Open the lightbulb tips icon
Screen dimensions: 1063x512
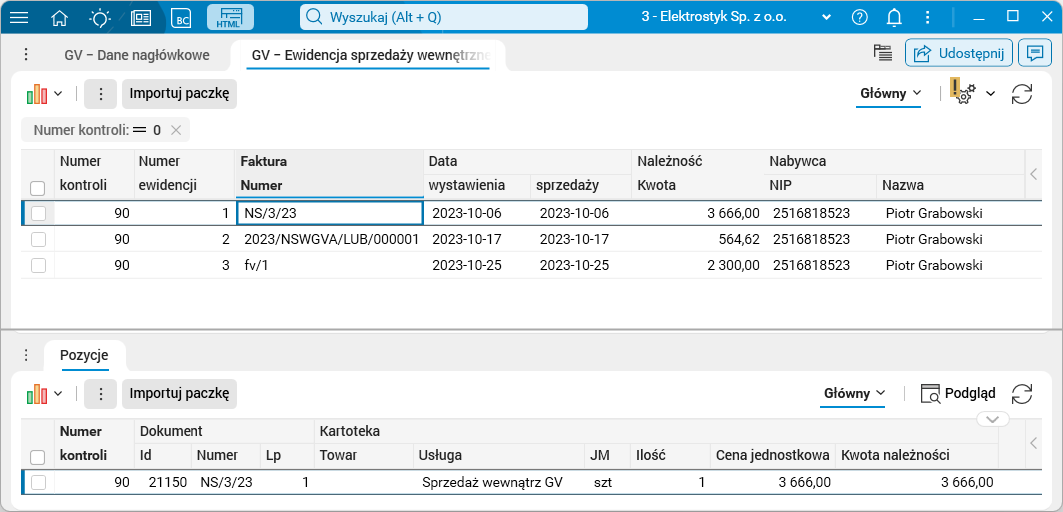[100, 18]
